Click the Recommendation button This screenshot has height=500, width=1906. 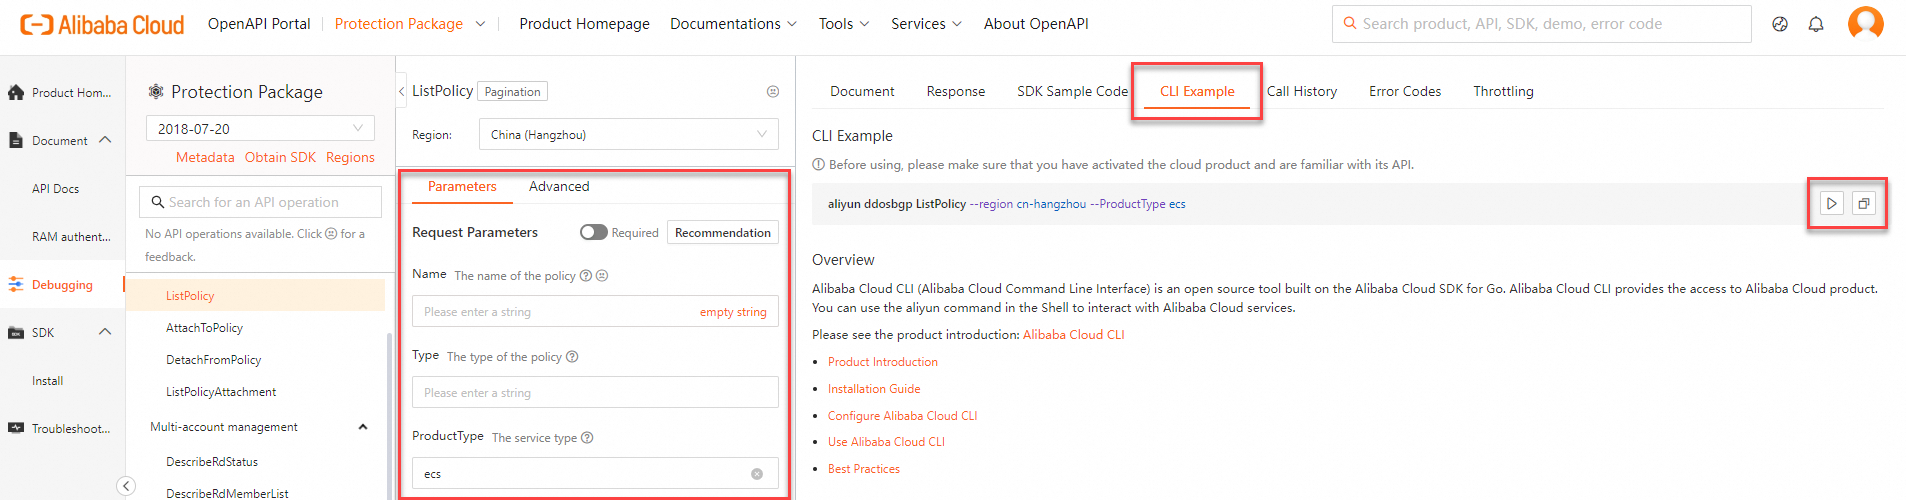point(722,232)
